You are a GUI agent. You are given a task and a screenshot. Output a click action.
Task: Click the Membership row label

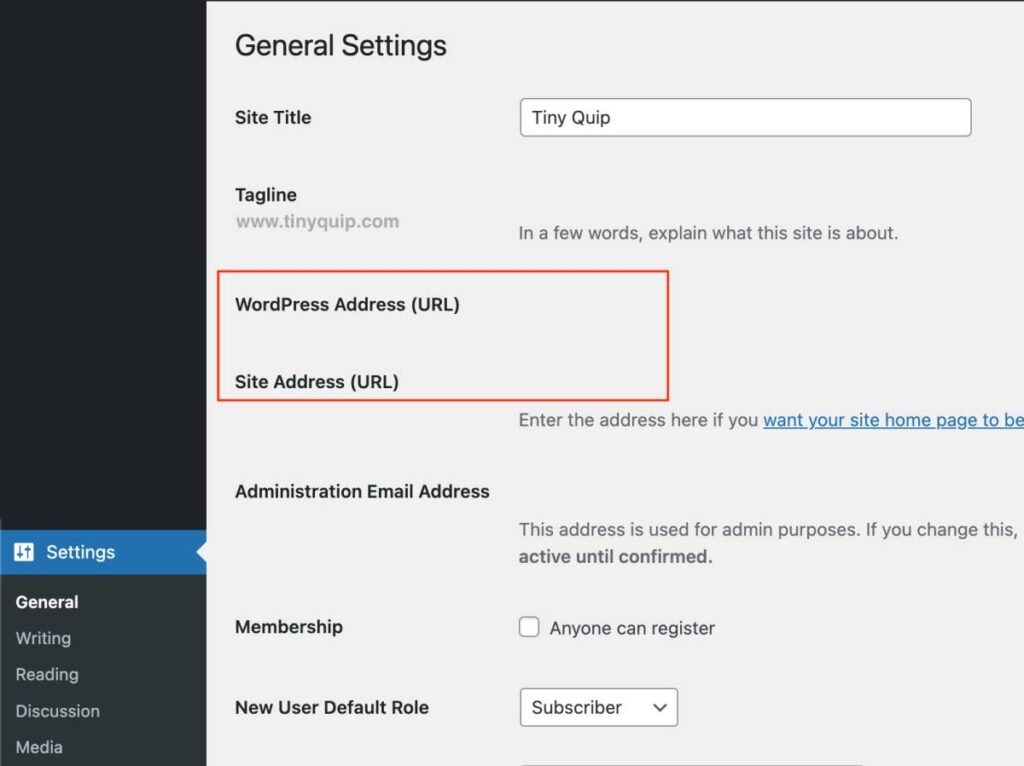click(289, 627)
